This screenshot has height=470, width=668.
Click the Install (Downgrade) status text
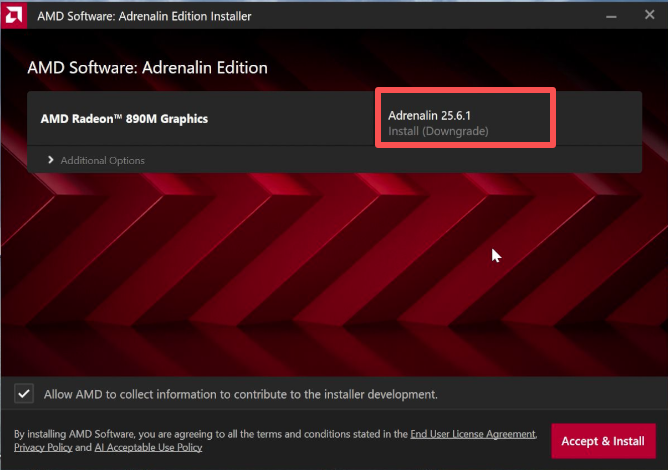pos(438,131)
